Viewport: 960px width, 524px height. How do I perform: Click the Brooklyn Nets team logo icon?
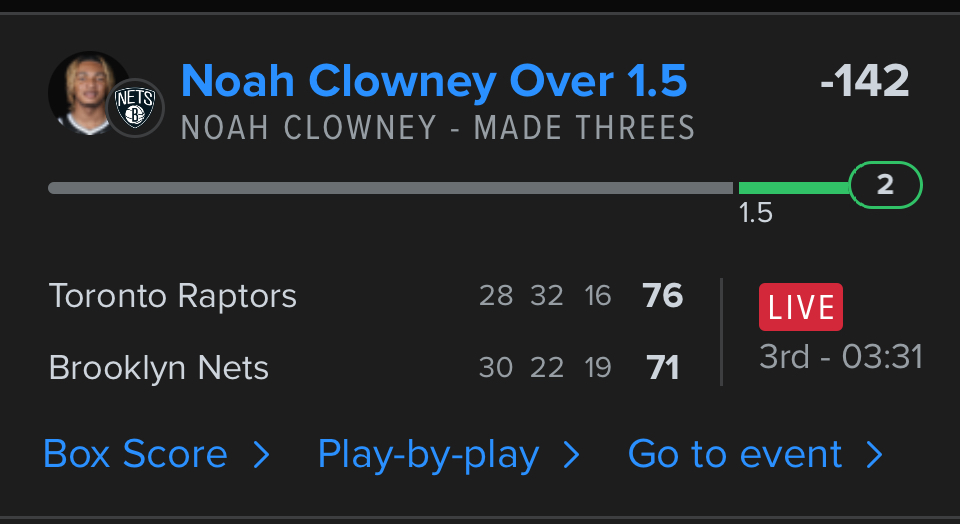(x=135, y=106)
